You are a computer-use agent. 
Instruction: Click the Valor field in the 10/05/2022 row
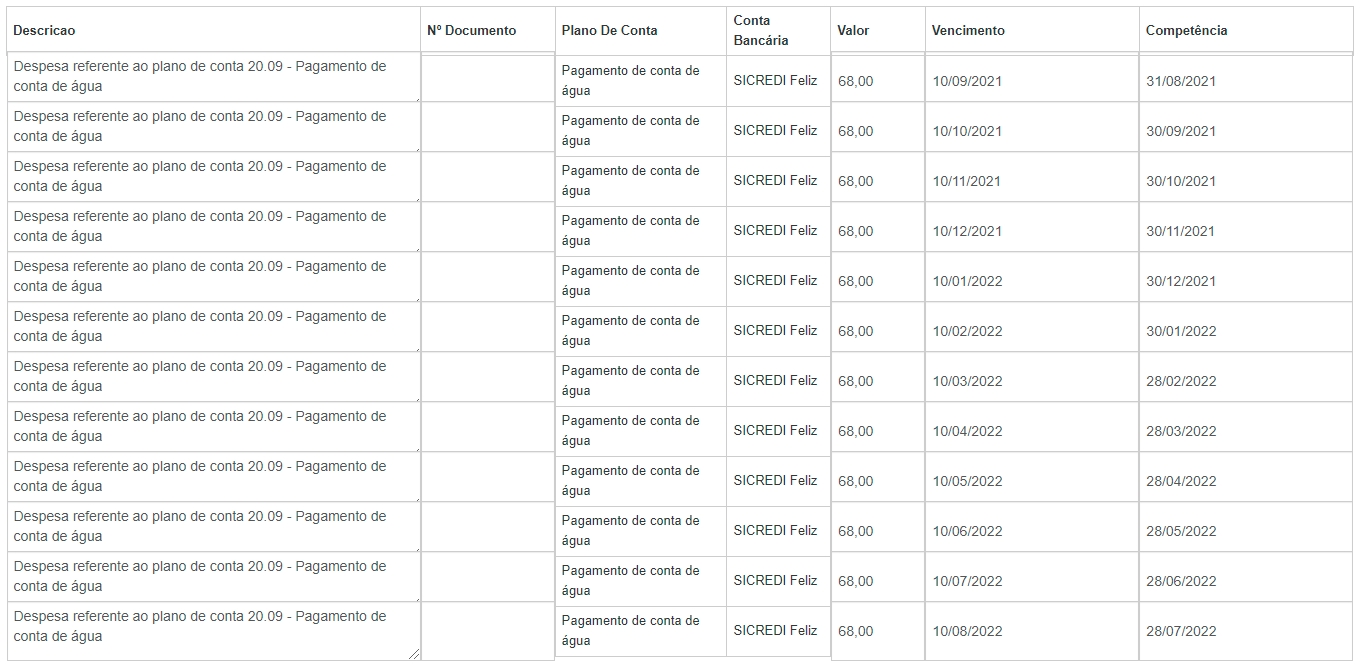point(877,481)
